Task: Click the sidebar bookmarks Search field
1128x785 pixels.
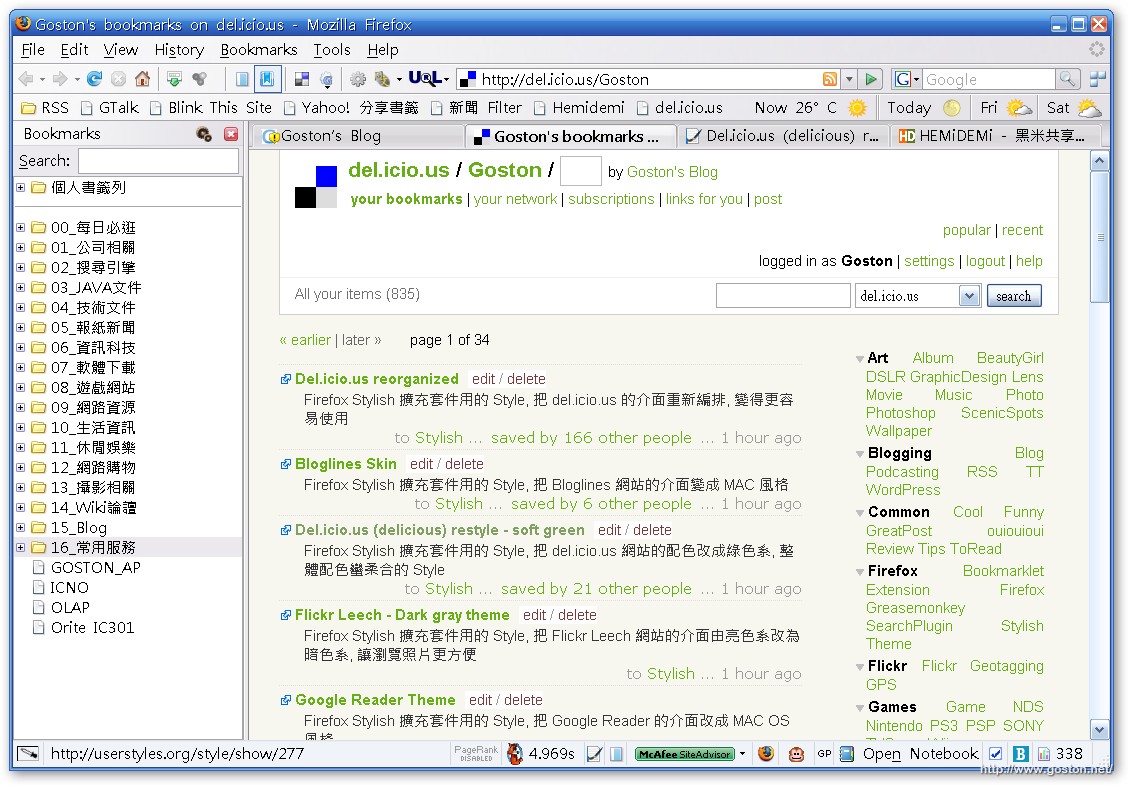Action: click(158, 160)
